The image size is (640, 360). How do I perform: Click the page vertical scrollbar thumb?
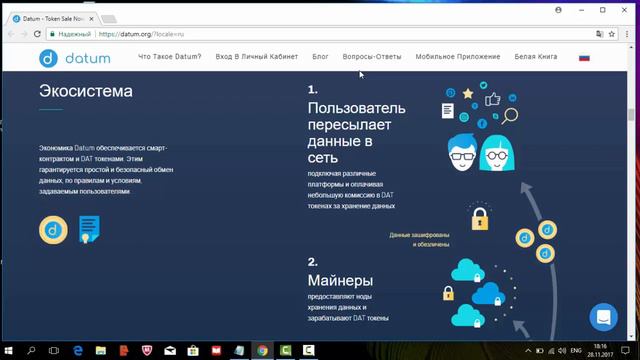click(631, 115)
